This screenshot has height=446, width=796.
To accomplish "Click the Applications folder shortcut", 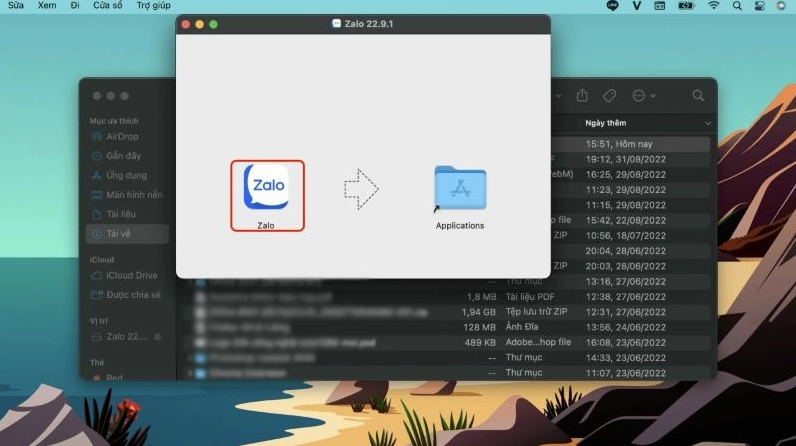I will [x=460, y=190].
